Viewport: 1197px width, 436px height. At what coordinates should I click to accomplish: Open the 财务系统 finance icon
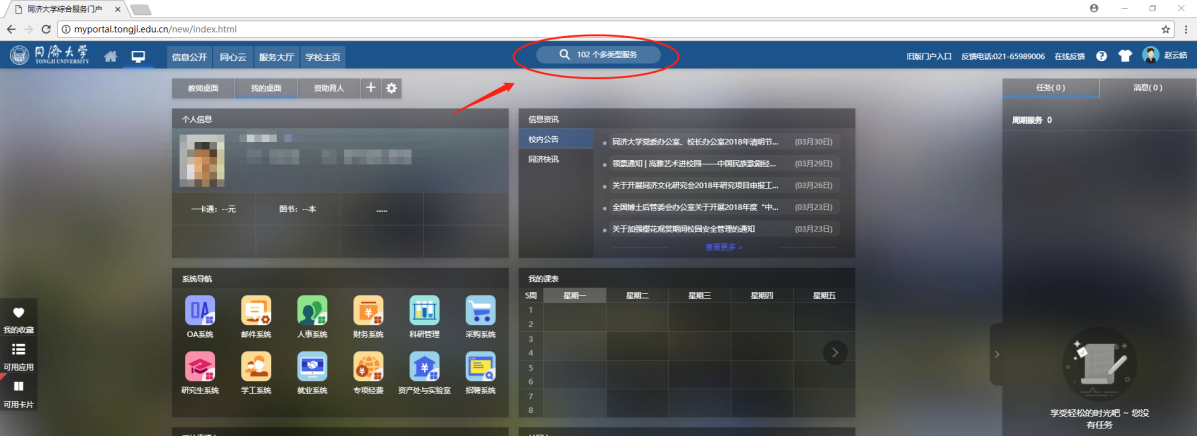[x=368, y=311]
